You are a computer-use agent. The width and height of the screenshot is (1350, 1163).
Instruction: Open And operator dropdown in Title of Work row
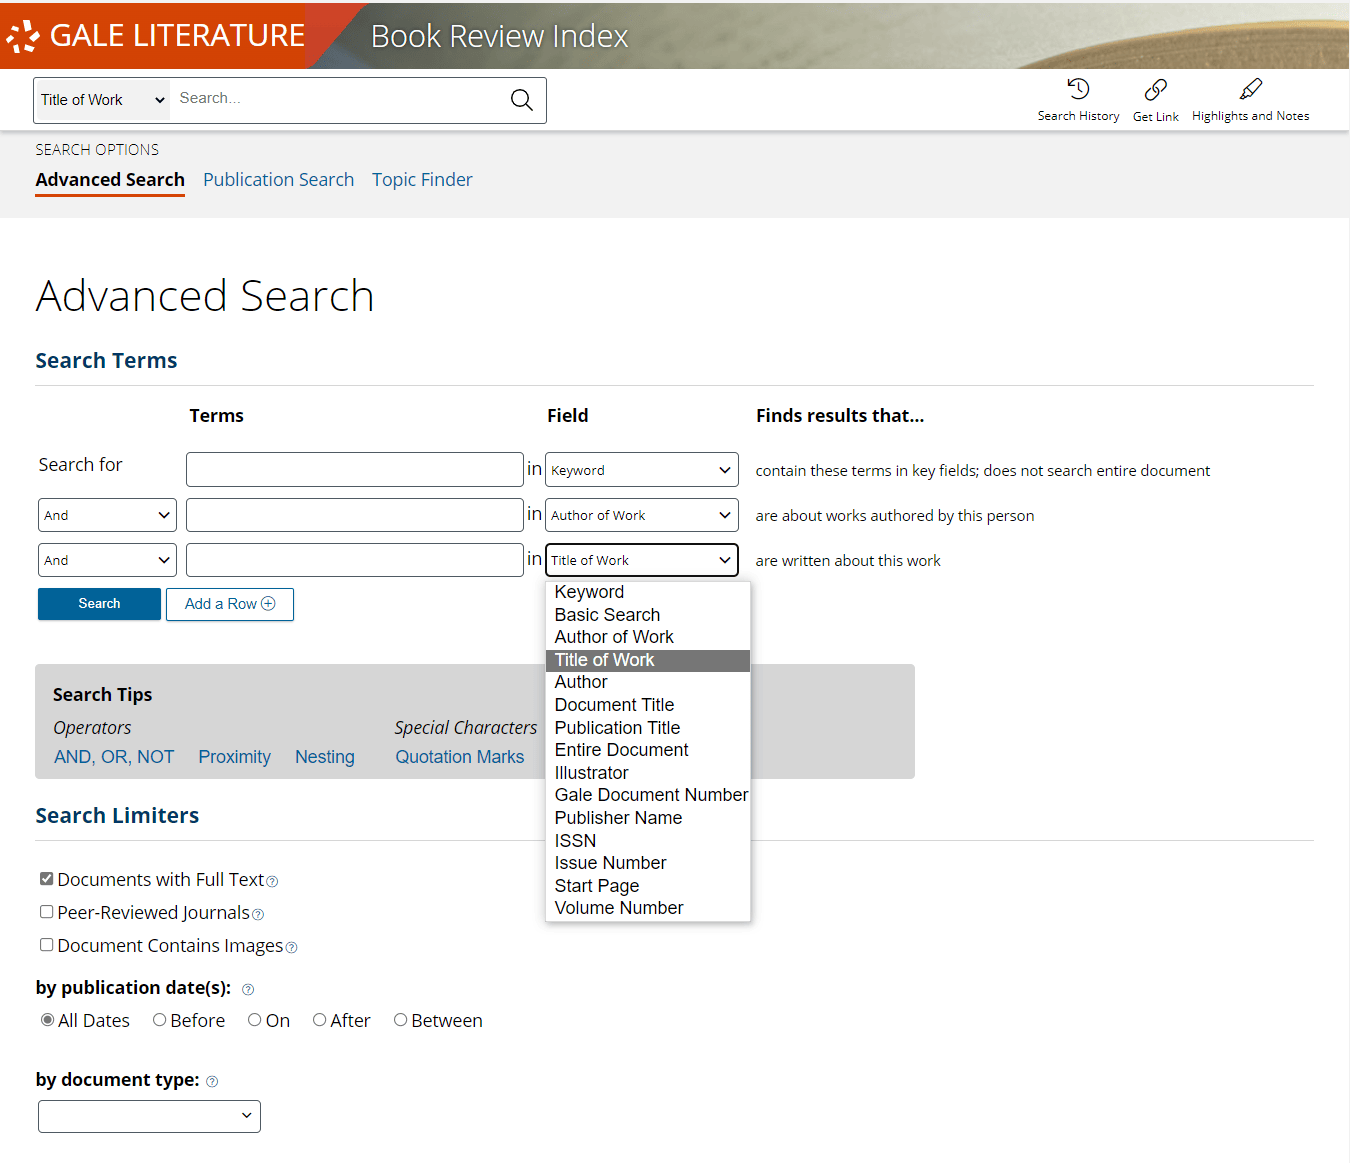(107, 560)
